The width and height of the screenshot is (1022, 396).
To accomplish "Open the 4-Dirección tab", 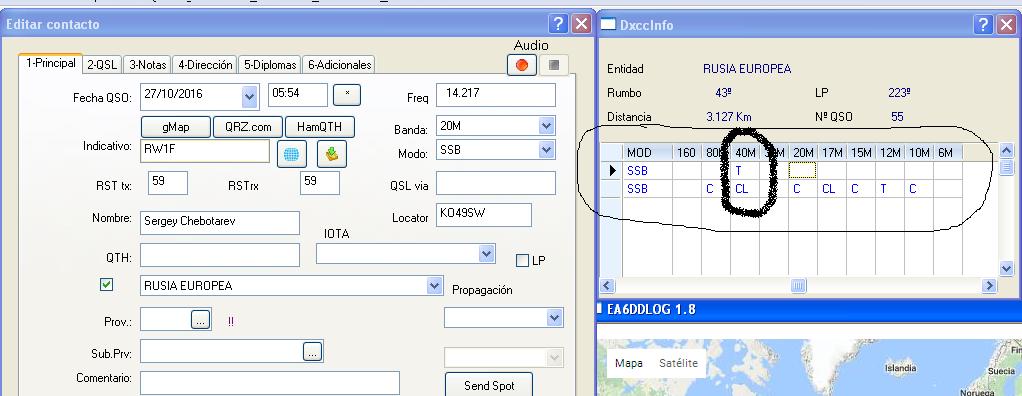I will [x=205, y=64].
